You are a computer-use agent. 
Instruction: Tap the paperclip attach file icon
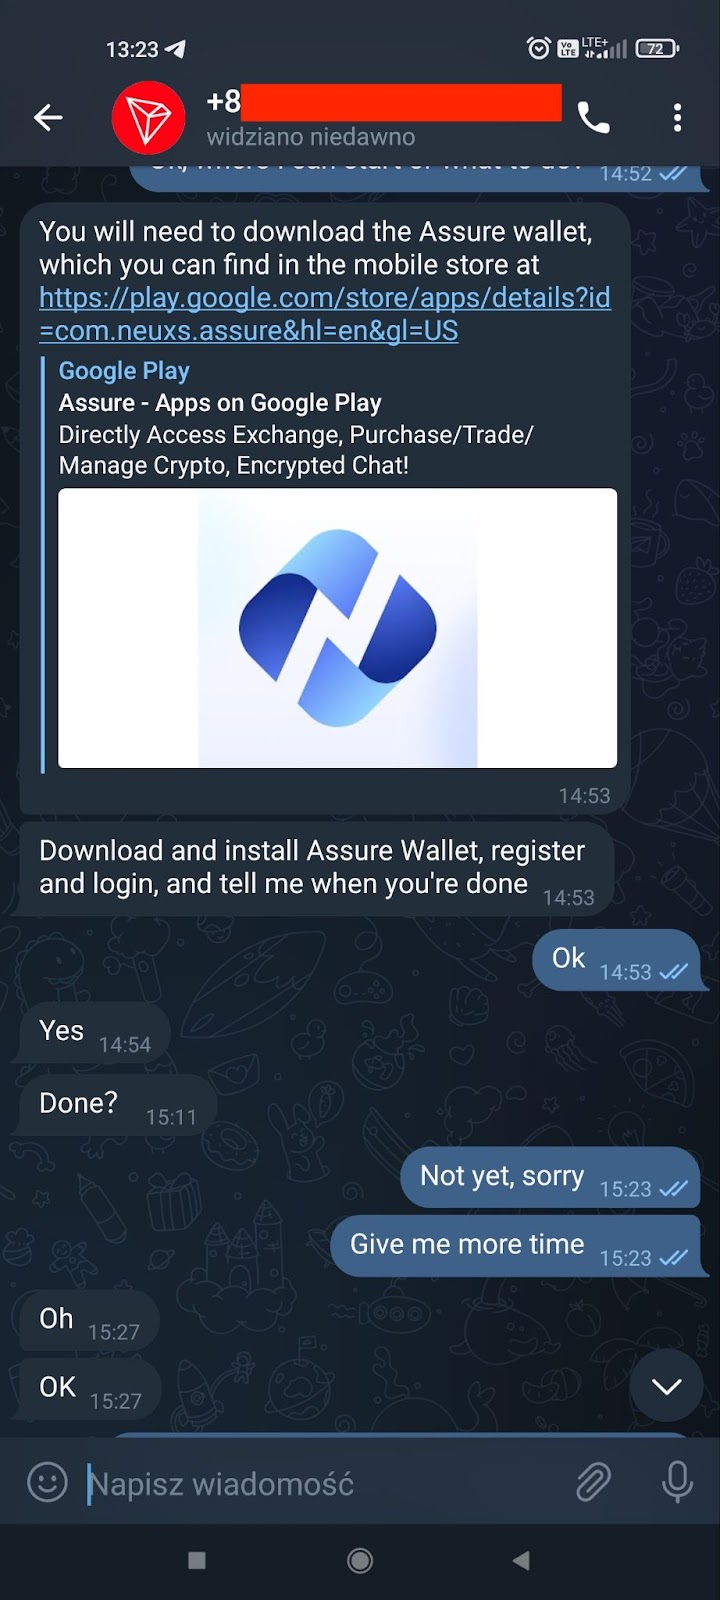pyautogui.click(x=593, y=1482)
